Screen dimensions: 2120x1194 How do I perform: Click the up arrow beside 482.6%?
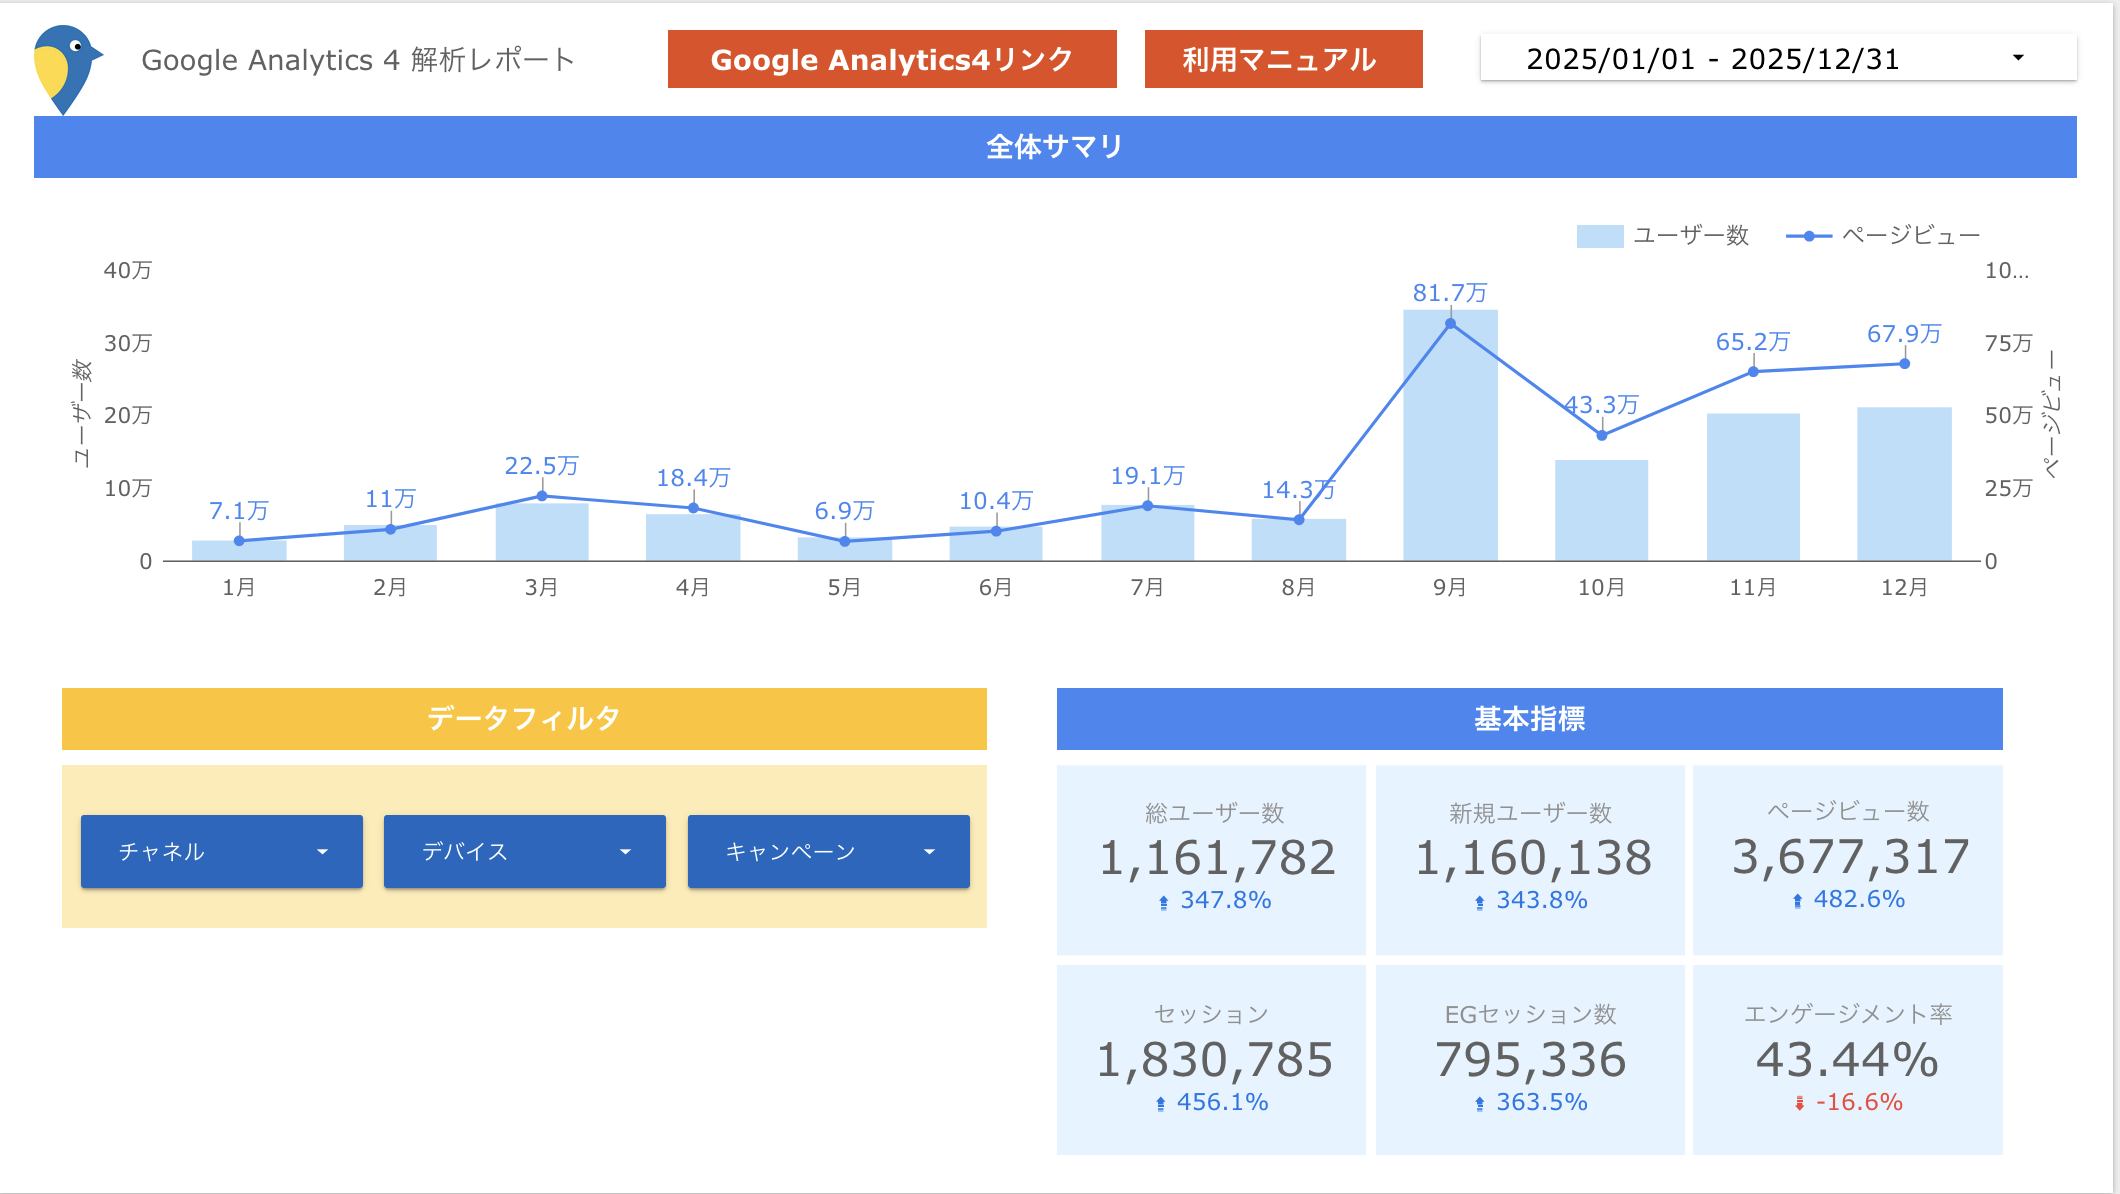pyautogui.click(x=1797, y=901)
